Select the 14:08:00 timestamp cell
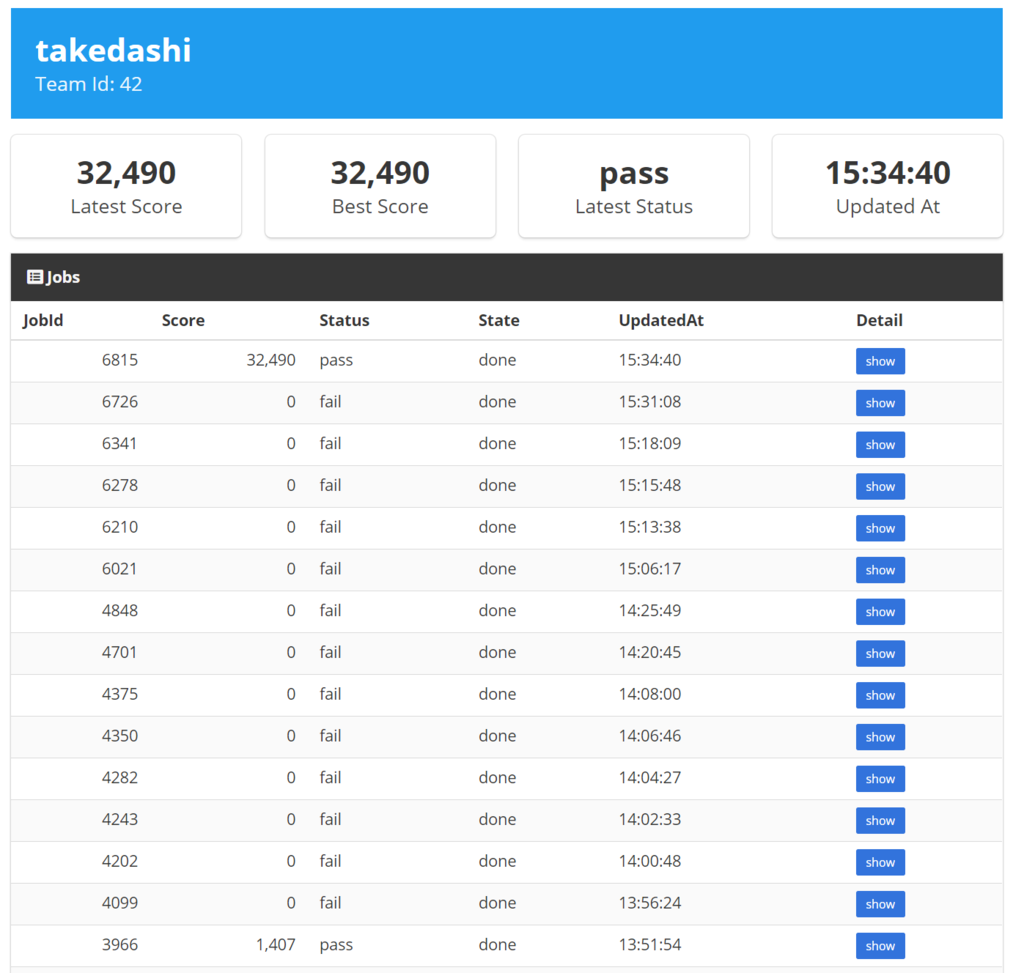The image size is (1024, 973). 650,694
